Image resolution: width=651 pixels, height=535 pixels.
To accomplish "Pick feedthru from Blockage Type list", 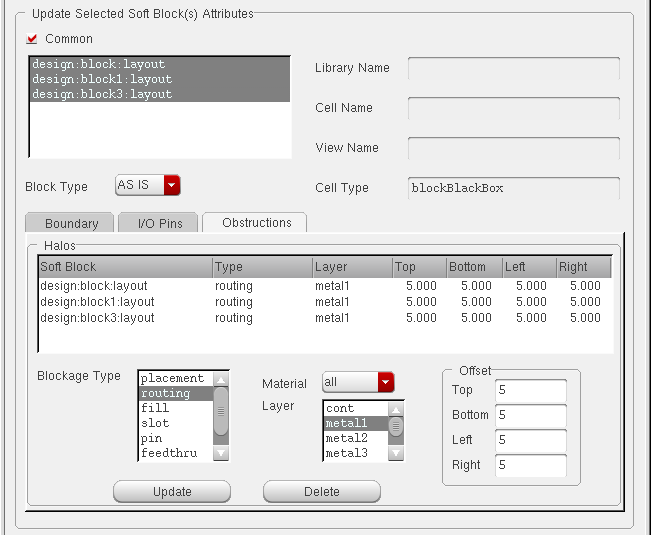I will [x=169, y=453].
